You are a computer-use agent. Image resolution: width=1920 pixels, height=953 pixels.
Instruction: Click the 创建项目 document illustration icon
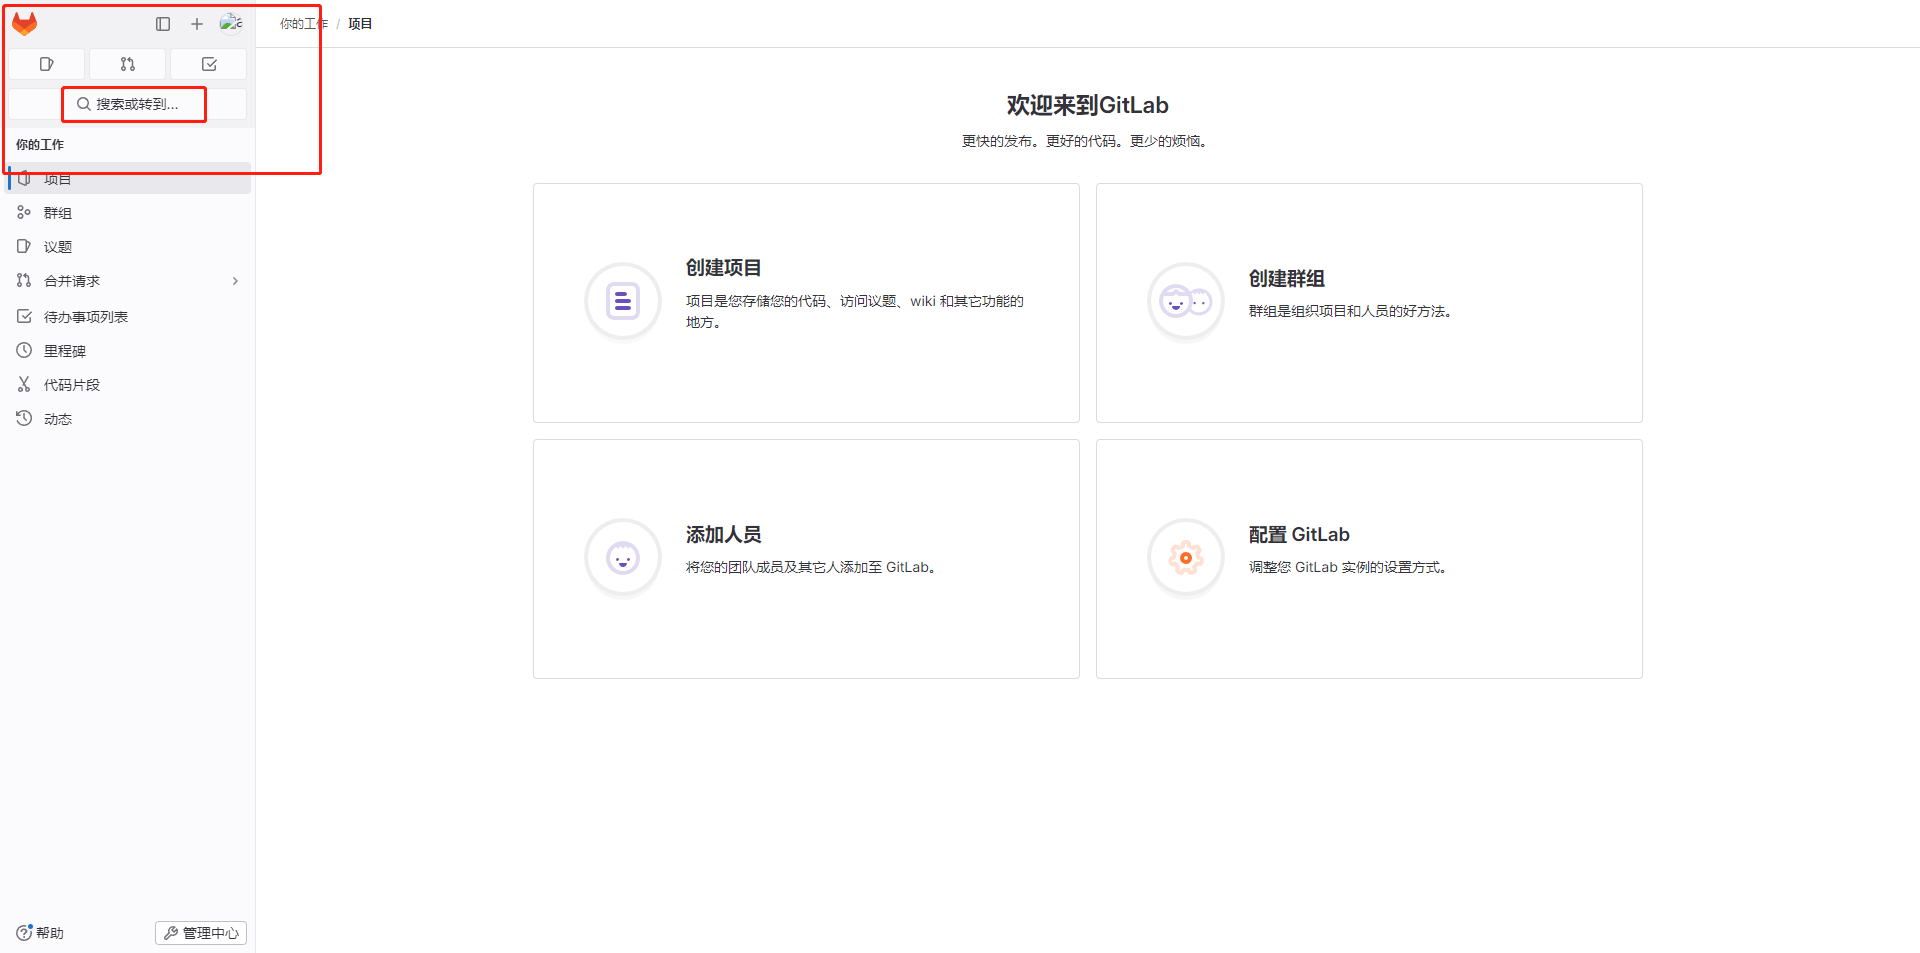(x=623, y=301)
